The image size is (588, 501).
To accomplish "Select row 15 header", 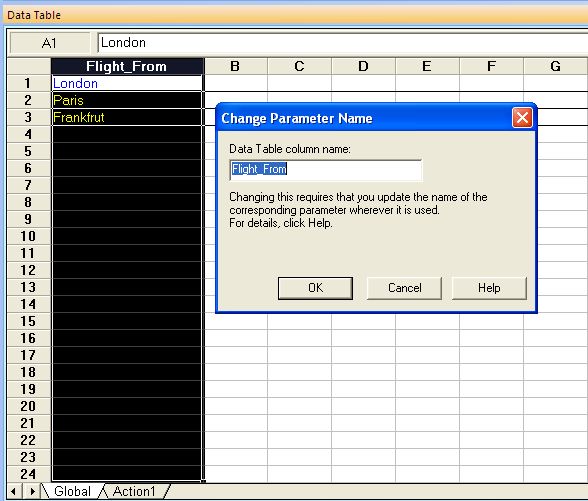I will click(x=28, y=321).
